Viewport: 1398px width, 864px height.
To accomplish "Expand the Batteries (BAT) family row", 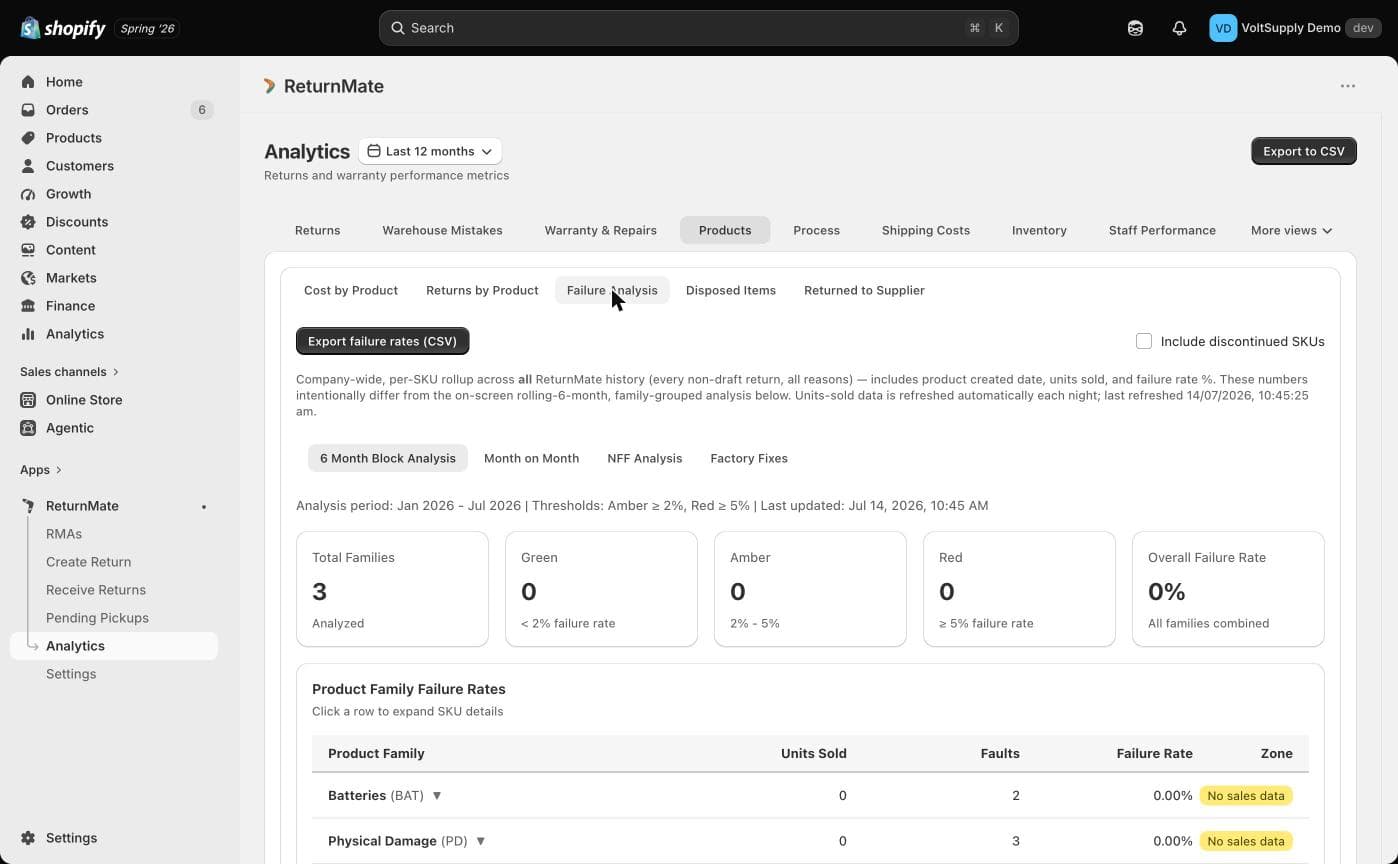I will pos(810,796).
